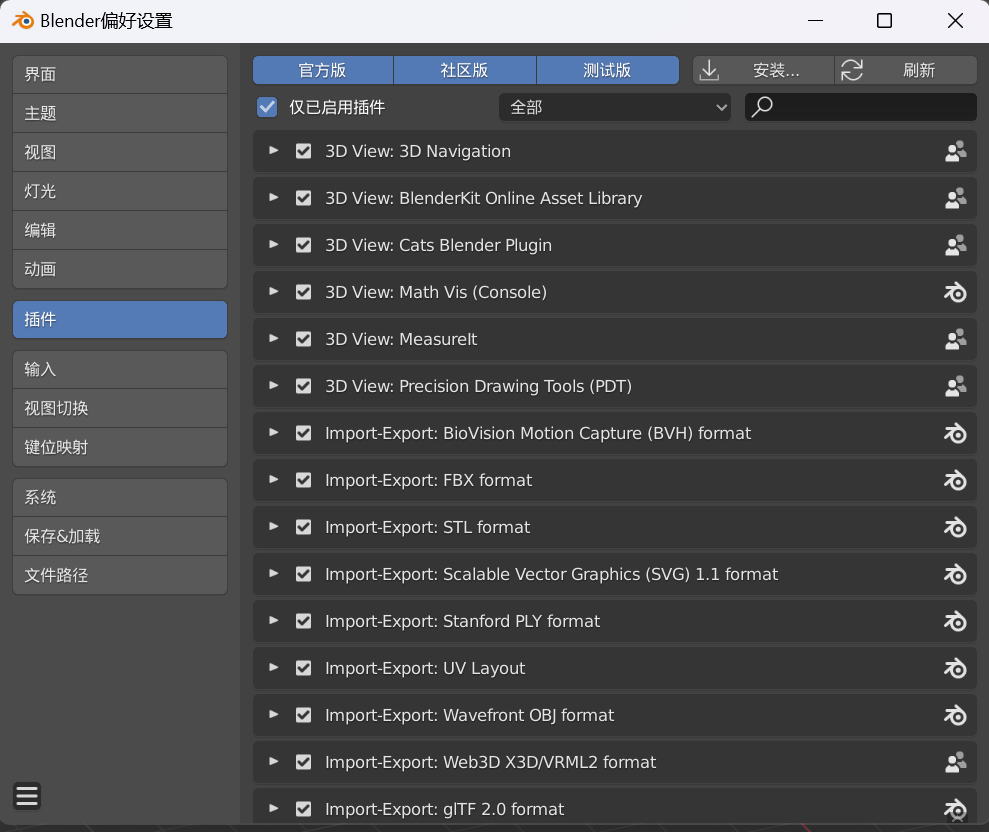This screenshot has height=832, width=989.
Task: Expand Scalable Vector Graphics (SVG) details
Action: click(273, 573)
